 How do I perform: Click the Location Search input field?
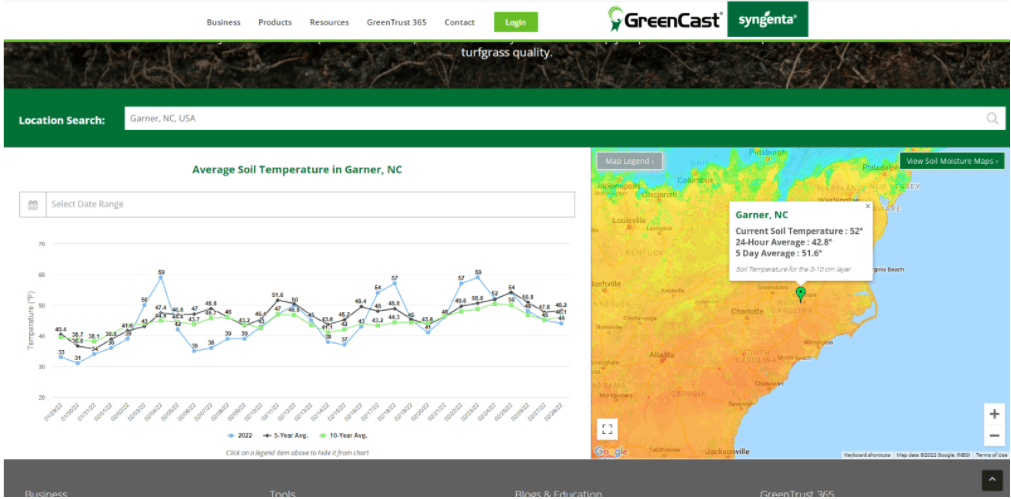(550, 119)
